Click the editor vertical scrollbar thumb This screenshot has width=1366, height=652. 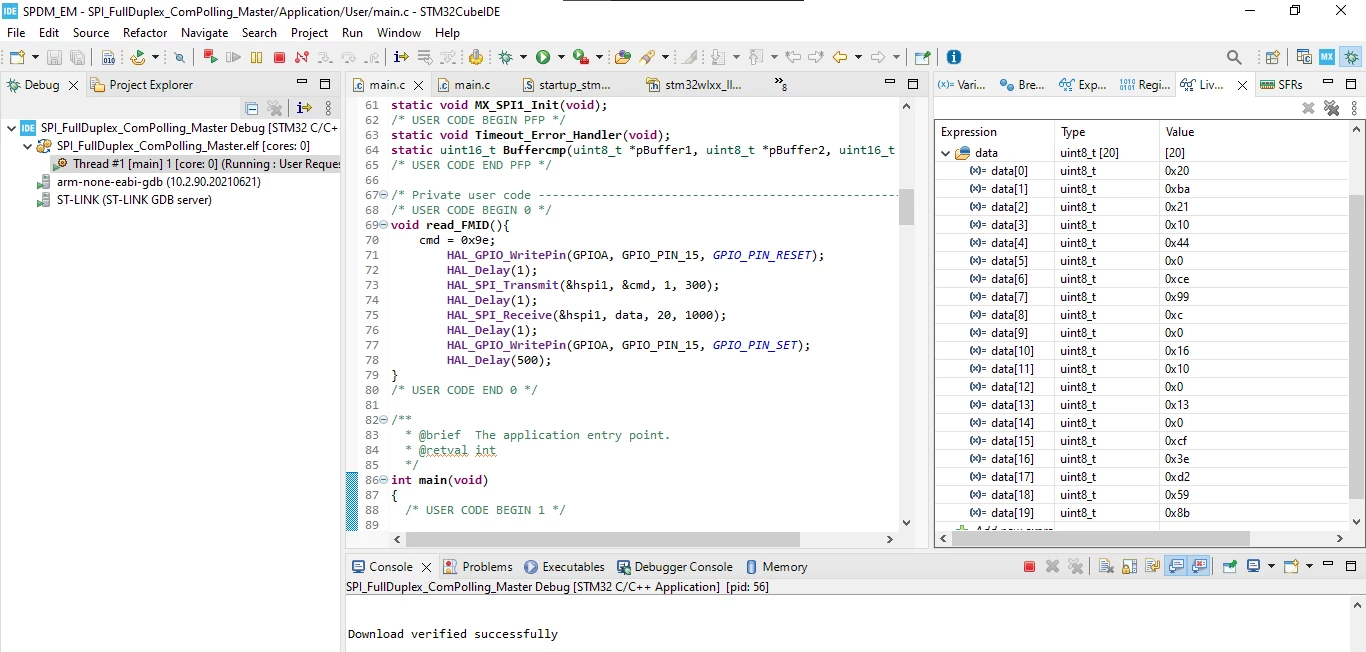click(906, 207)
